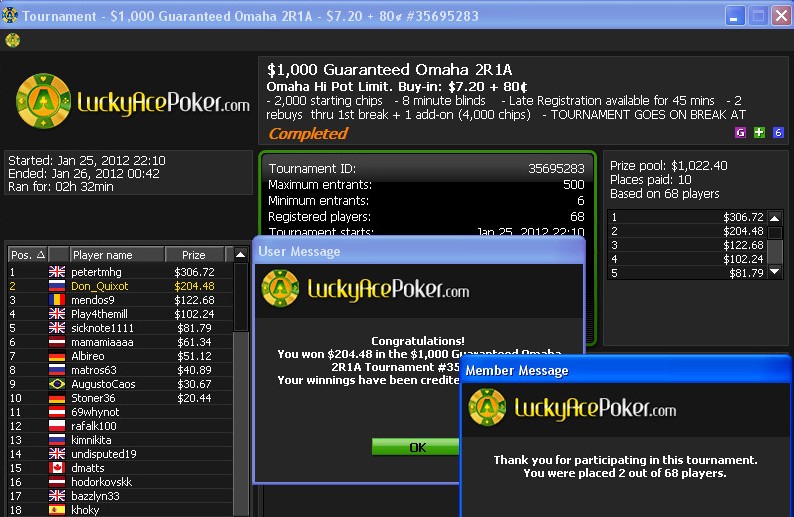The height and width of the screenshot is (517, 794).
Task: Click the Registered players row
Action: pos(426,217)
